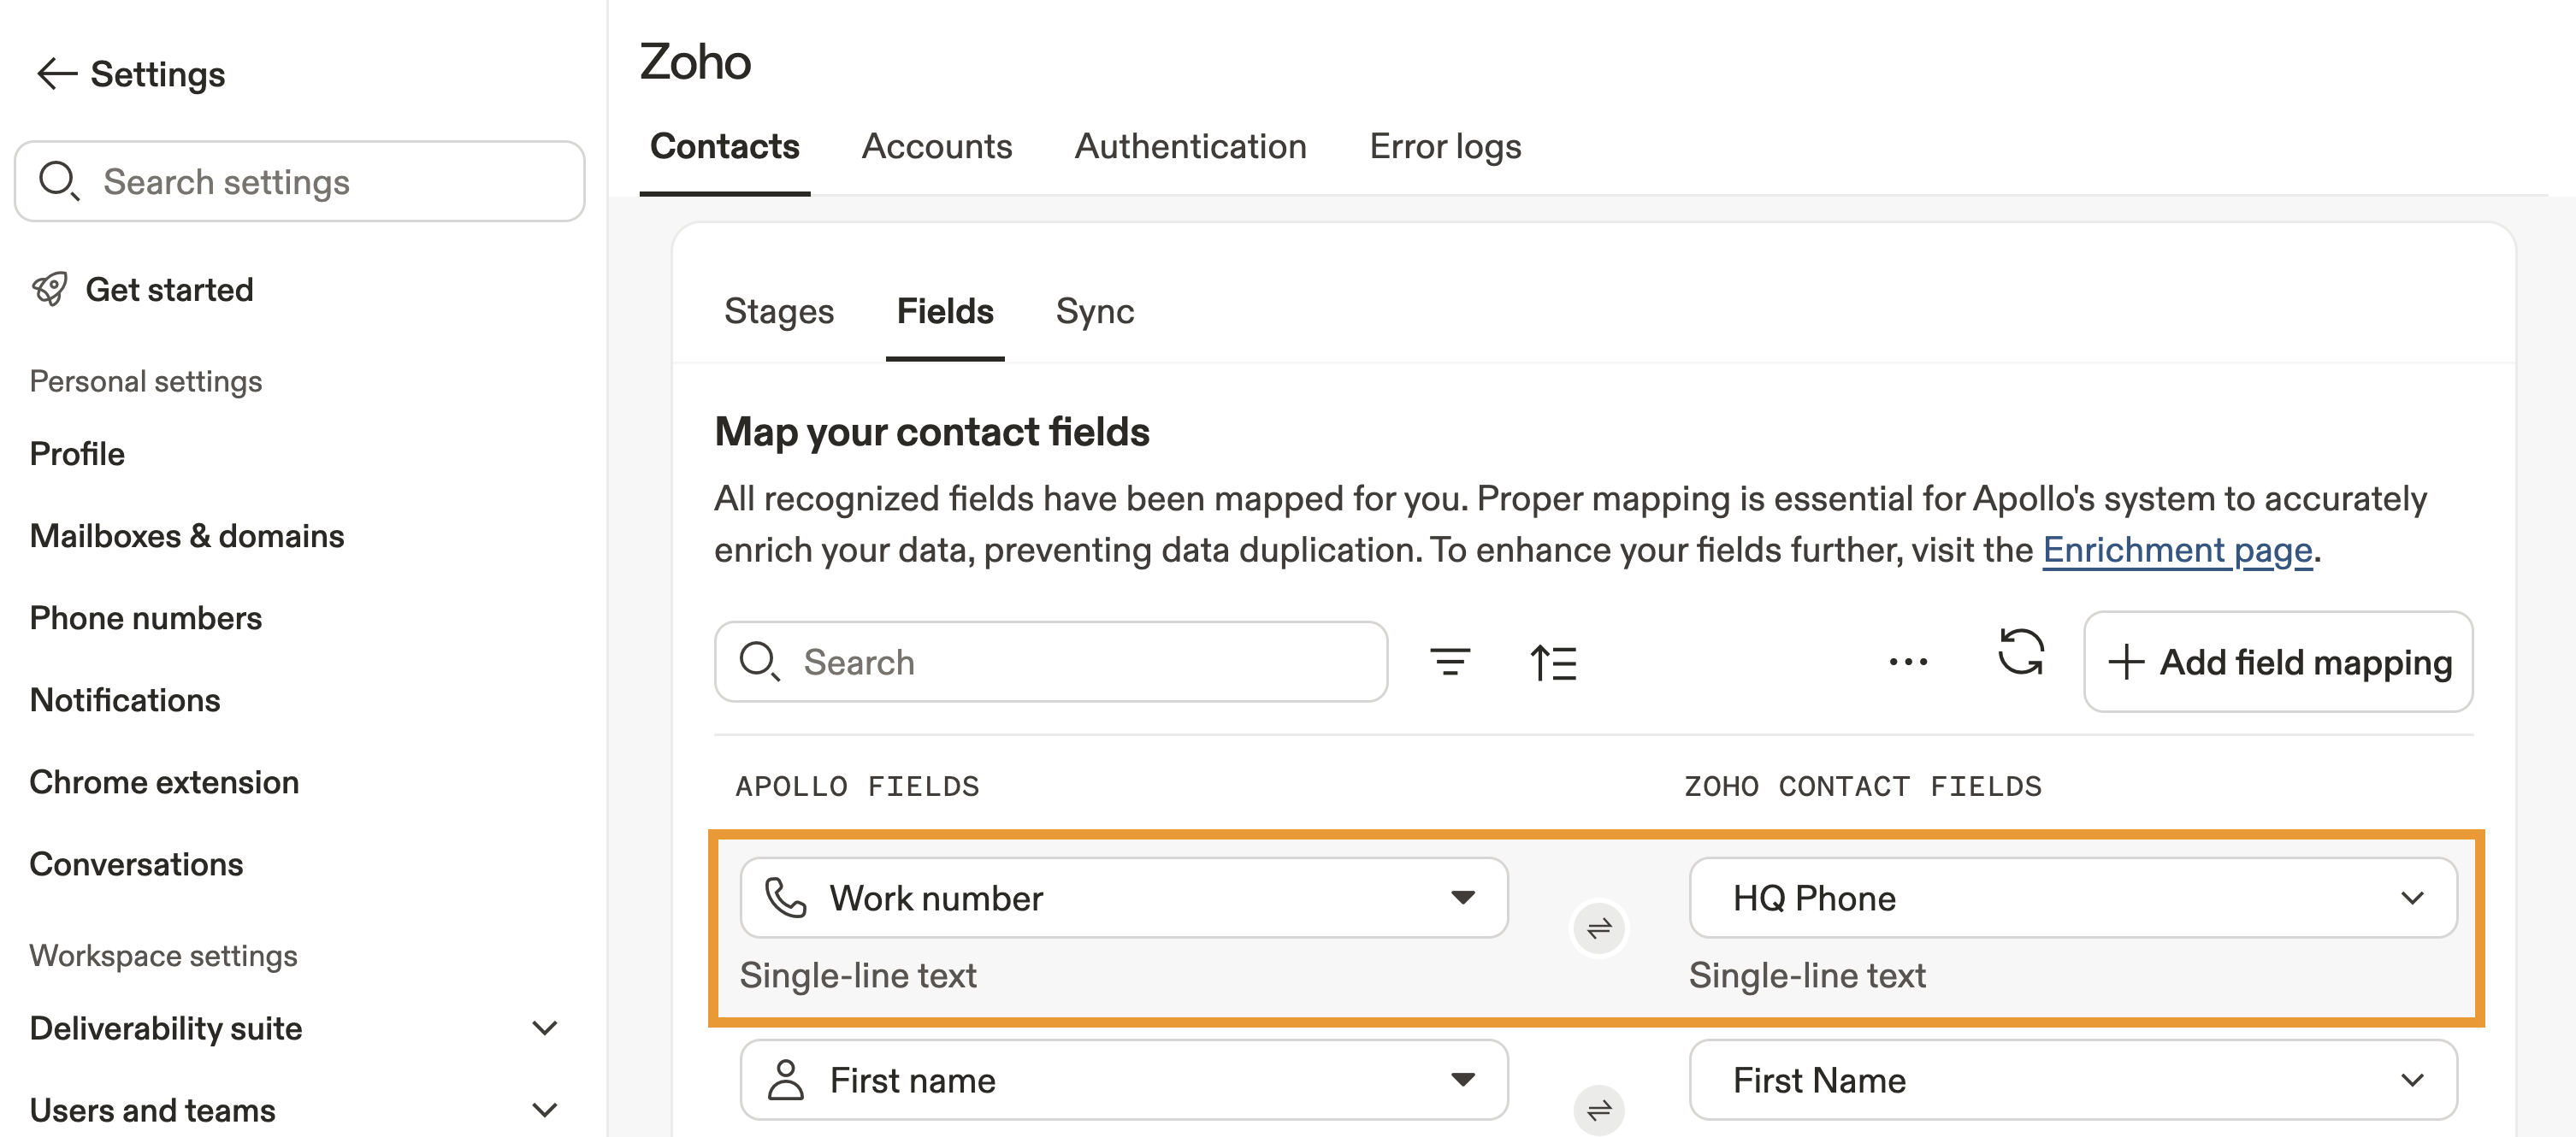Click the phone icon in Work number field

[x=785, y=898]
